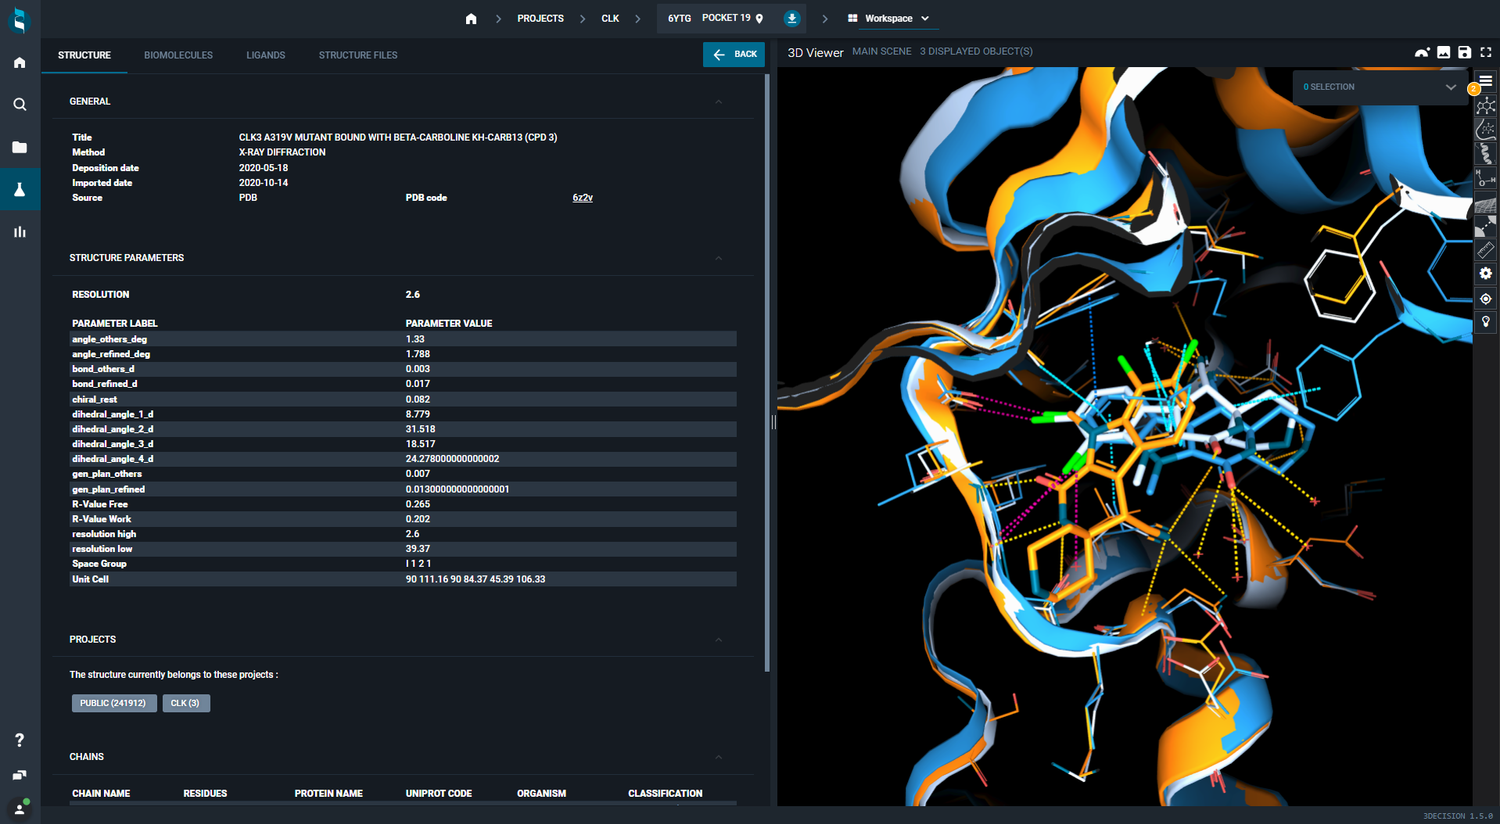Click the dihedral_angle_2_d row label
The image size is (1500, 824).
point(112,429)
